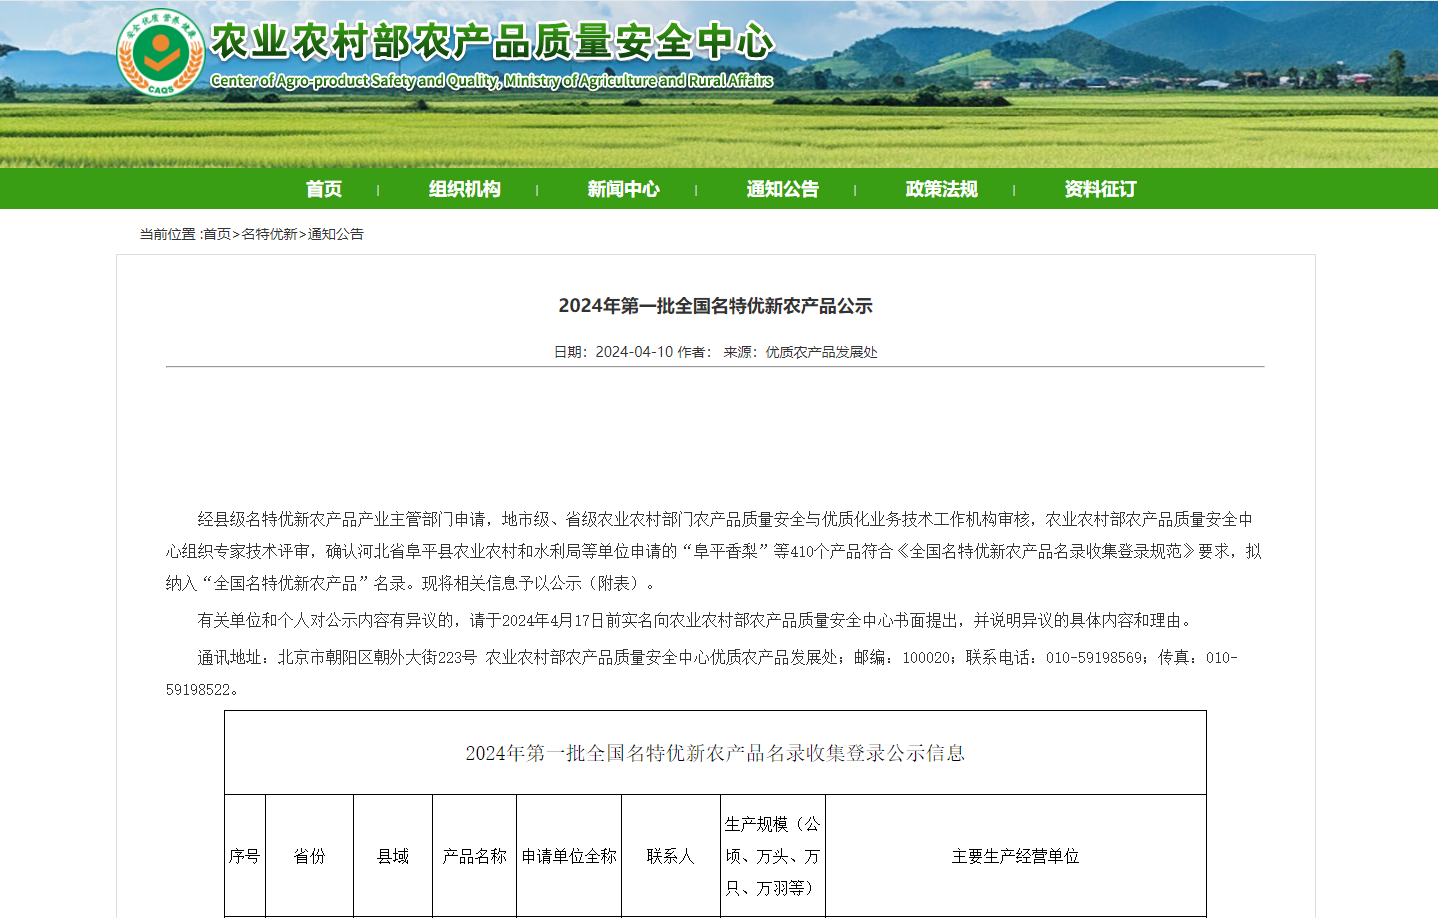Click the English center name subtitle

click(x=492, y=81)
